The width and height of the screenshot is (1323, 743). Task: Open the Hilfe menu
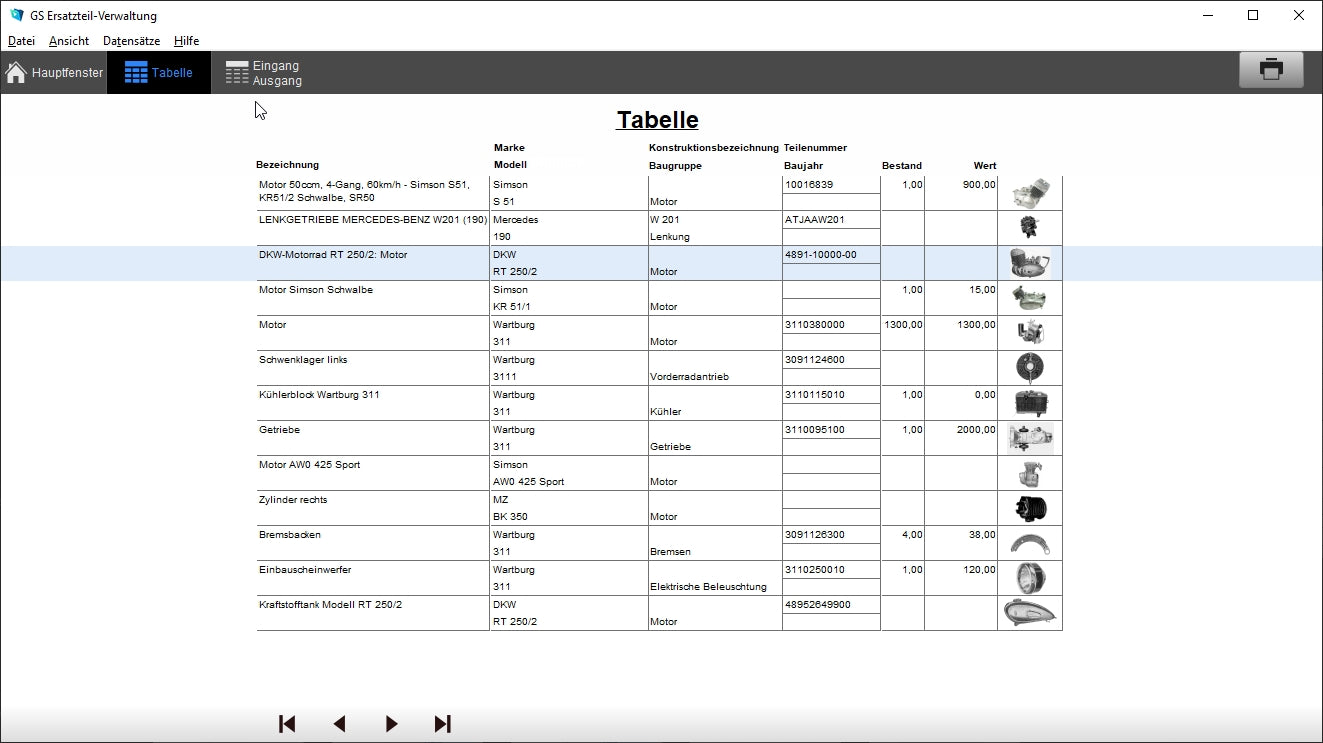coord(186,41)
